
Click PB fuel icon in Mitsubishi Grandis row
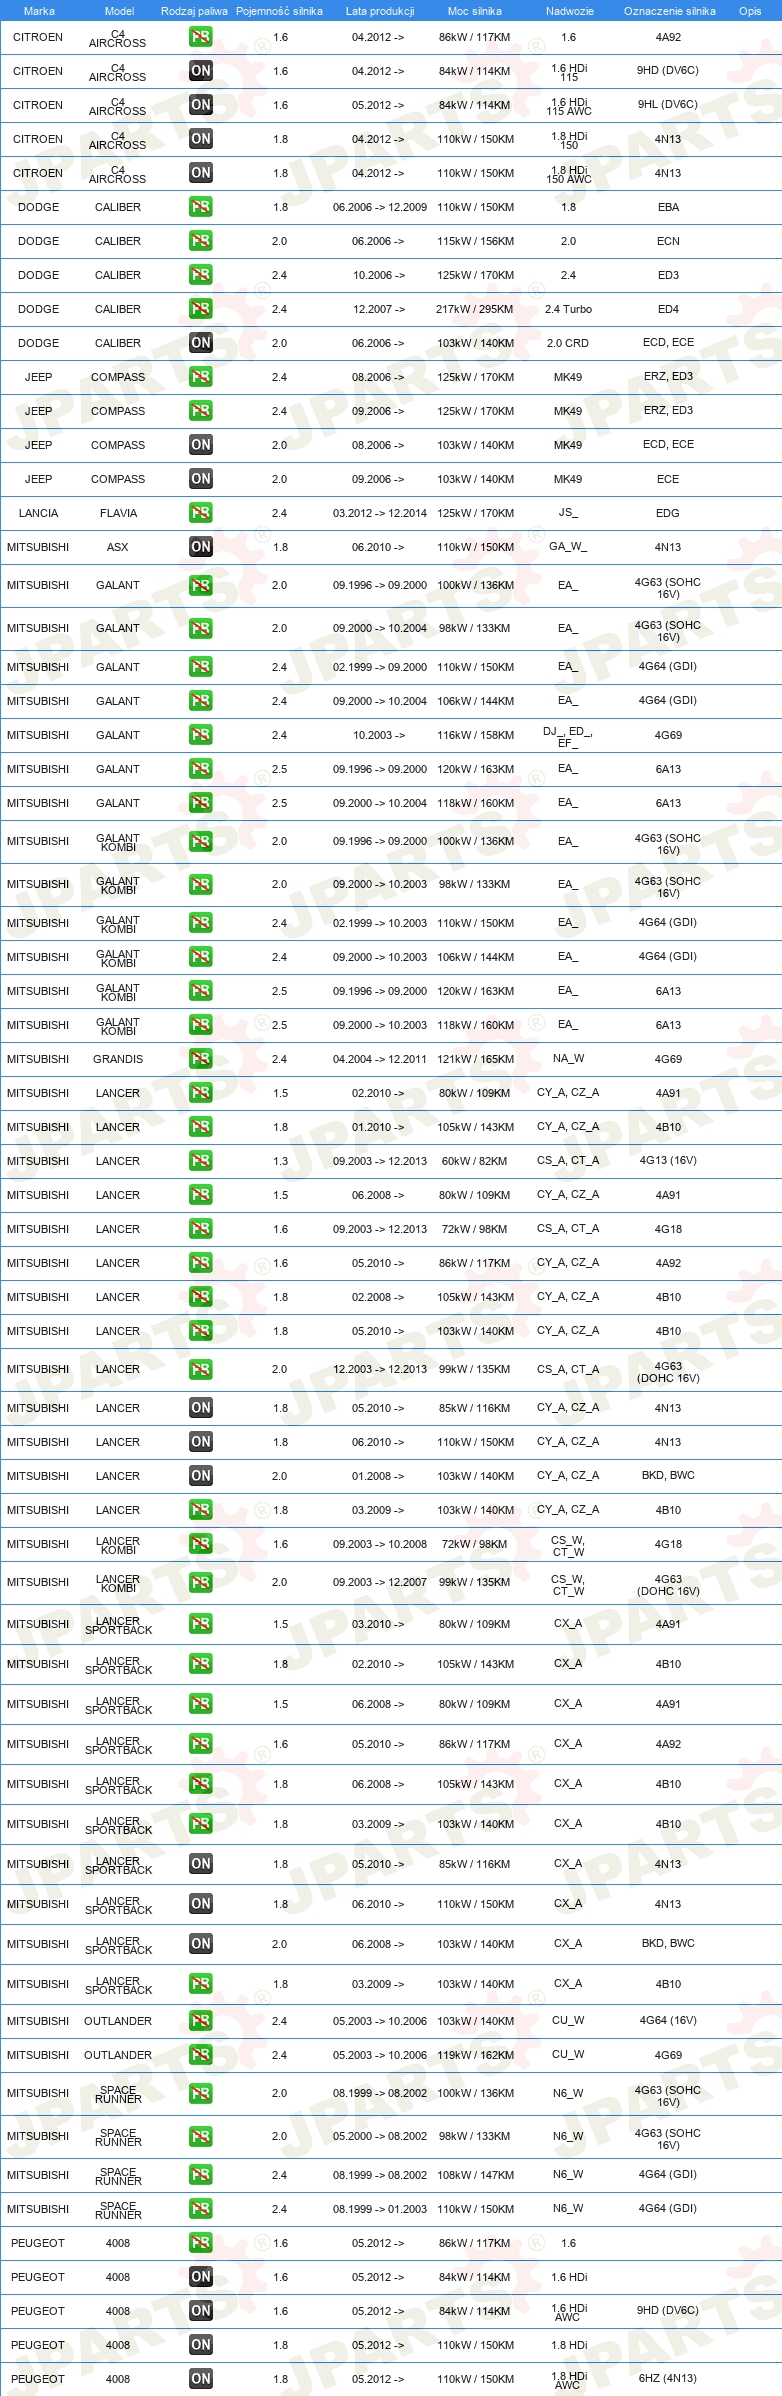pyautogui.click(x=201, y=1059)
